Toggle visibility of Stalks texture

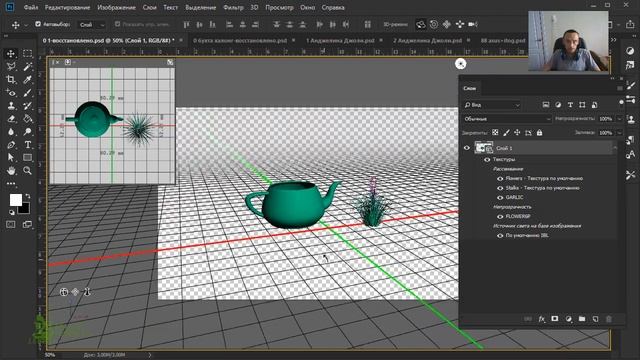click(500, 188)
